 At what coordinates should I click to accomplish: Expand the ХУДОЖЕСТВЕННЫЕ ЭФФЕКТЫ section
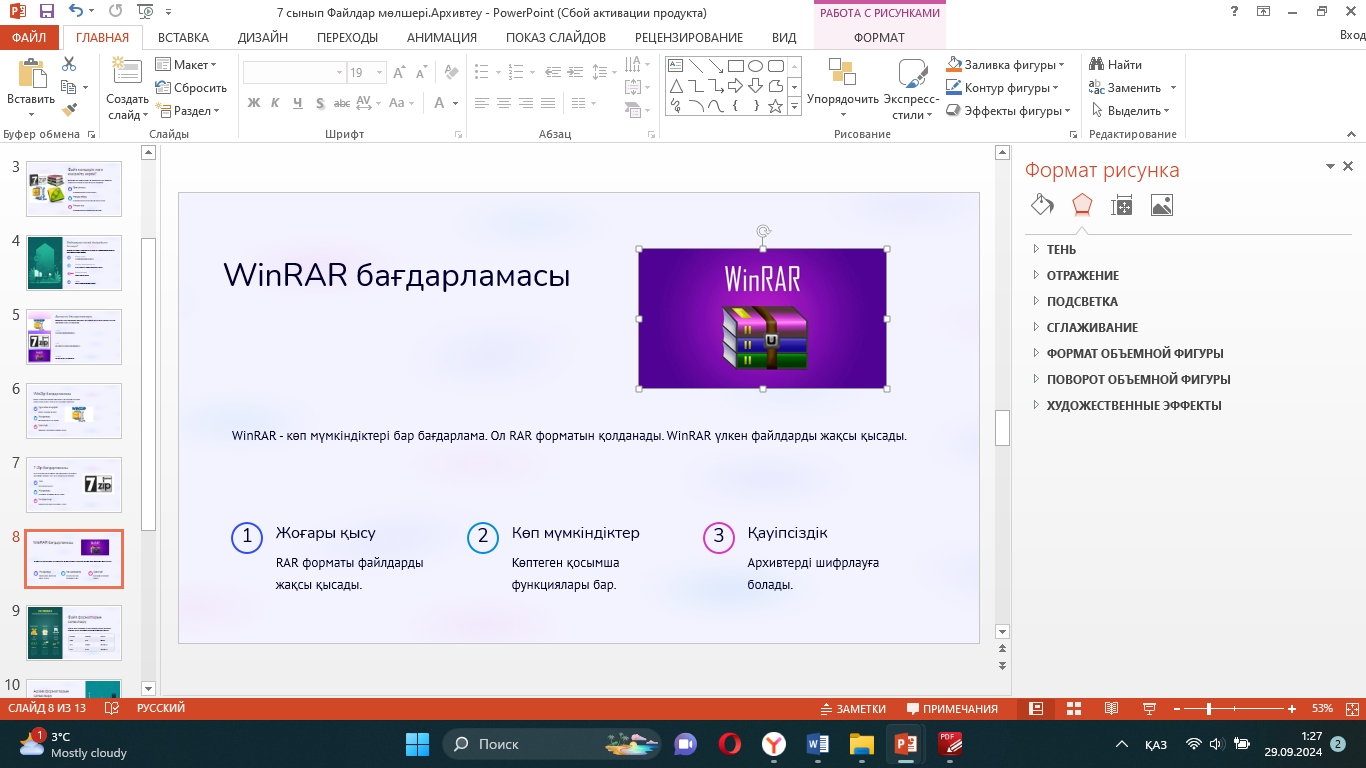[x=1134, y=406]
